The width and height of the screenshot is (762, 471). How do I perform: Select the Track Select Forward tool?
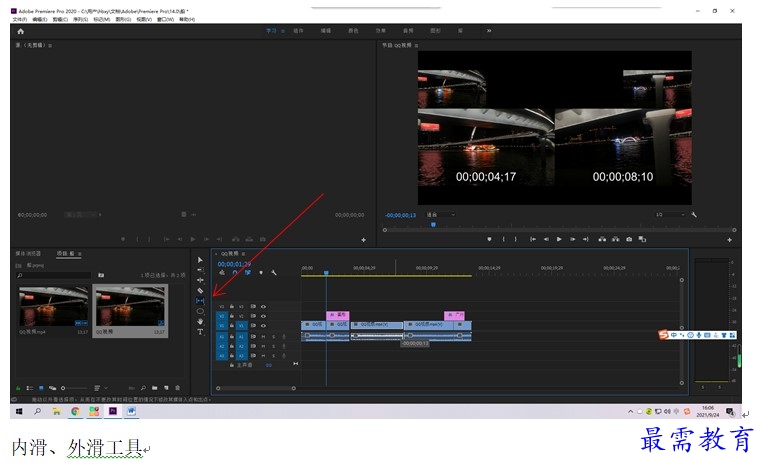(x=200, y=270)
